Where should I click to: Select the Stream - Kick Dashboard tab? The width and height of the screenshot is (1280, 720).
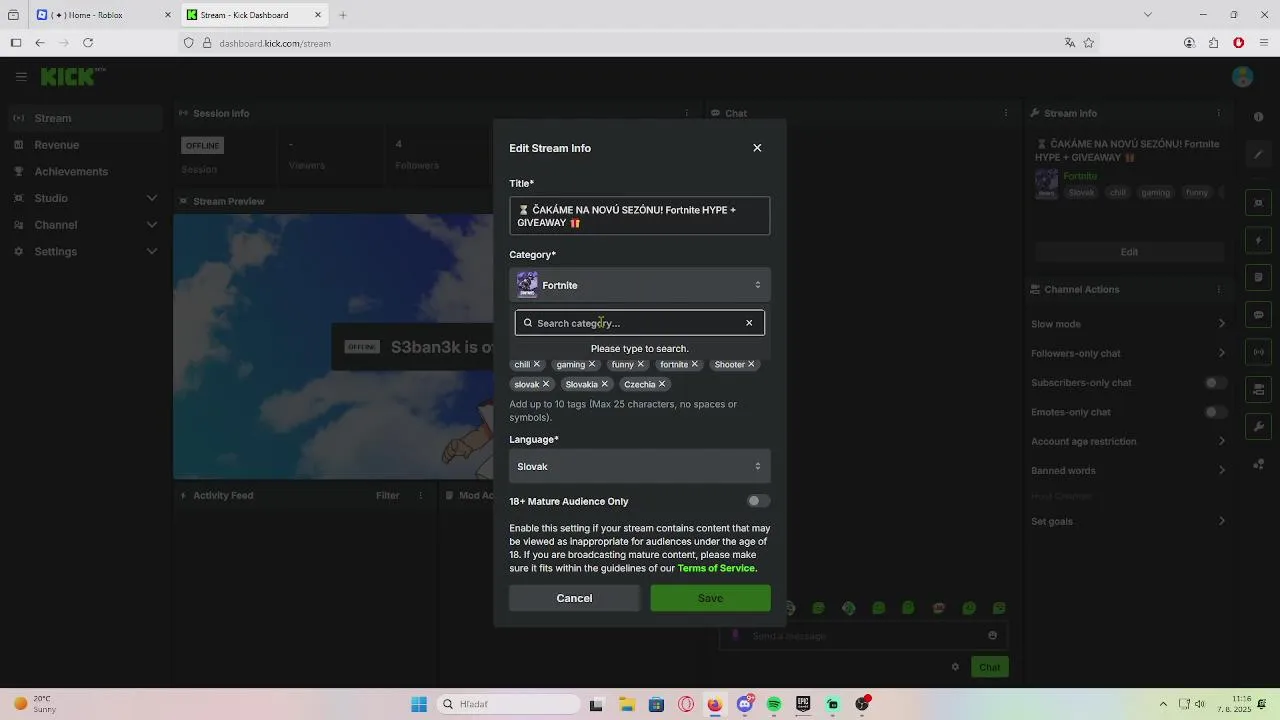[x=254, y=15]
